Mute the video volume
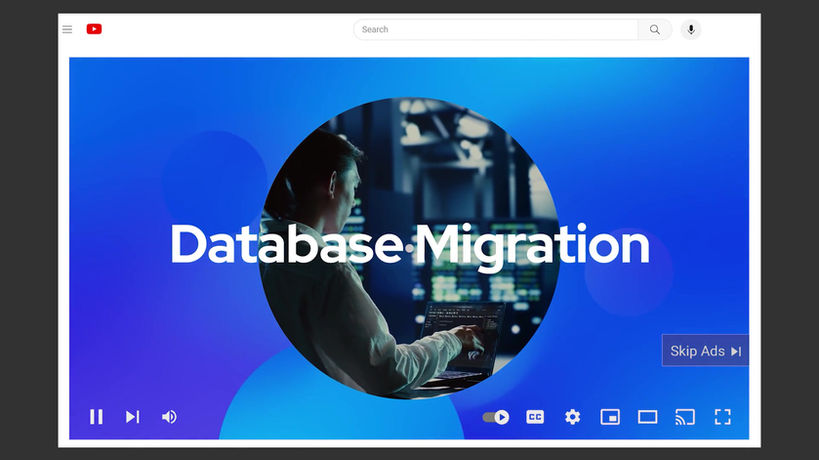This screenshot has height=460, width=819. tap(169, 417)
